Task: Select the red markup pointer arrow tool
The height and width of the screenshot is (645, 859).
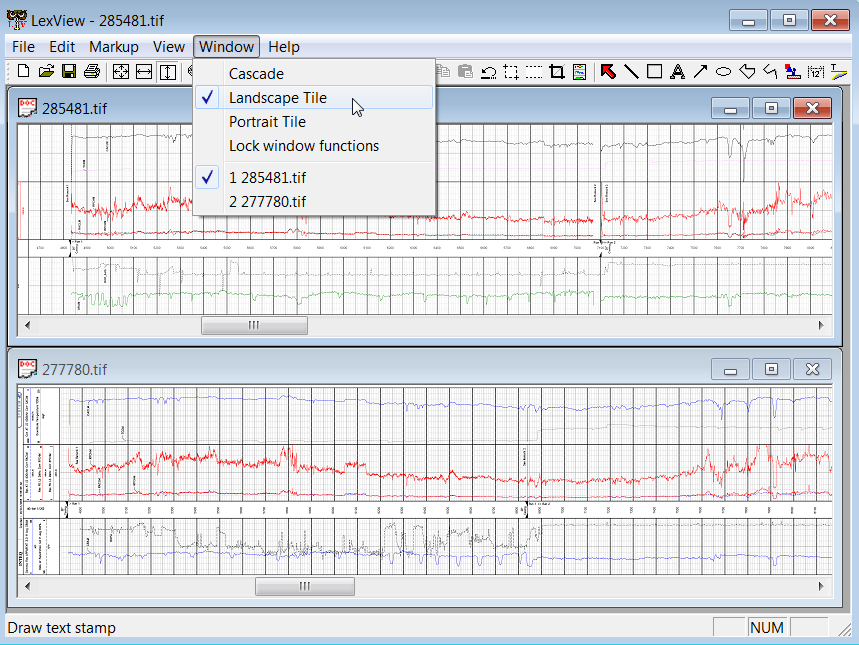Action: tap(608, 72)
